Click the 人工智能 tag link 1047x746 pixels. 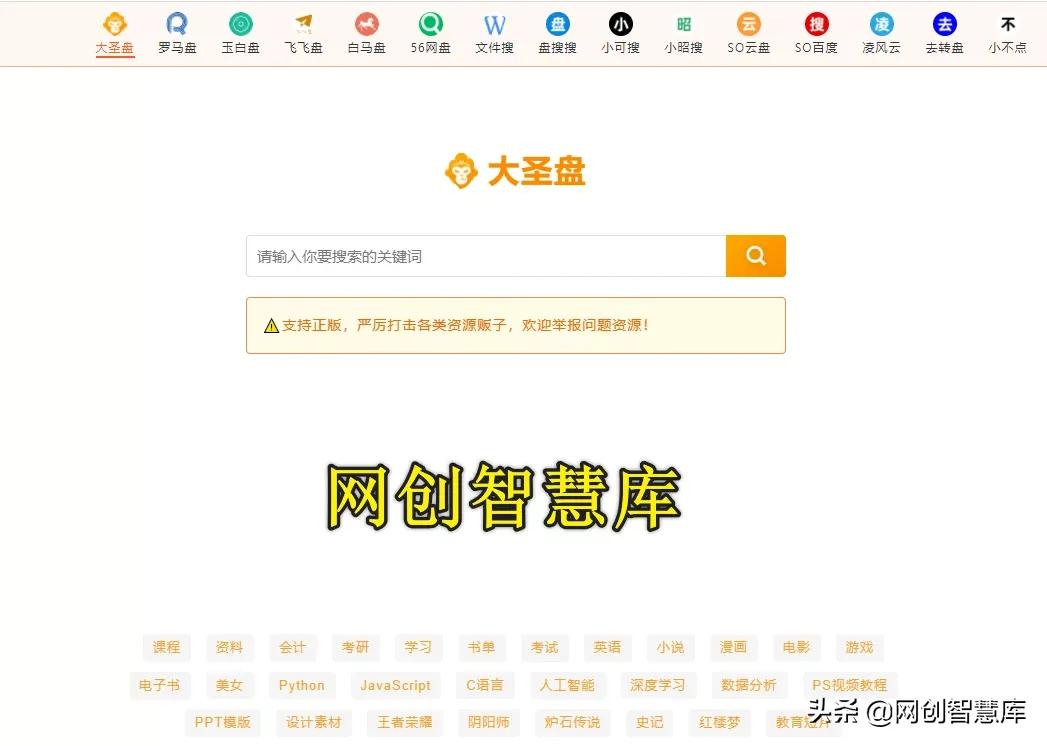coord(566,685)
